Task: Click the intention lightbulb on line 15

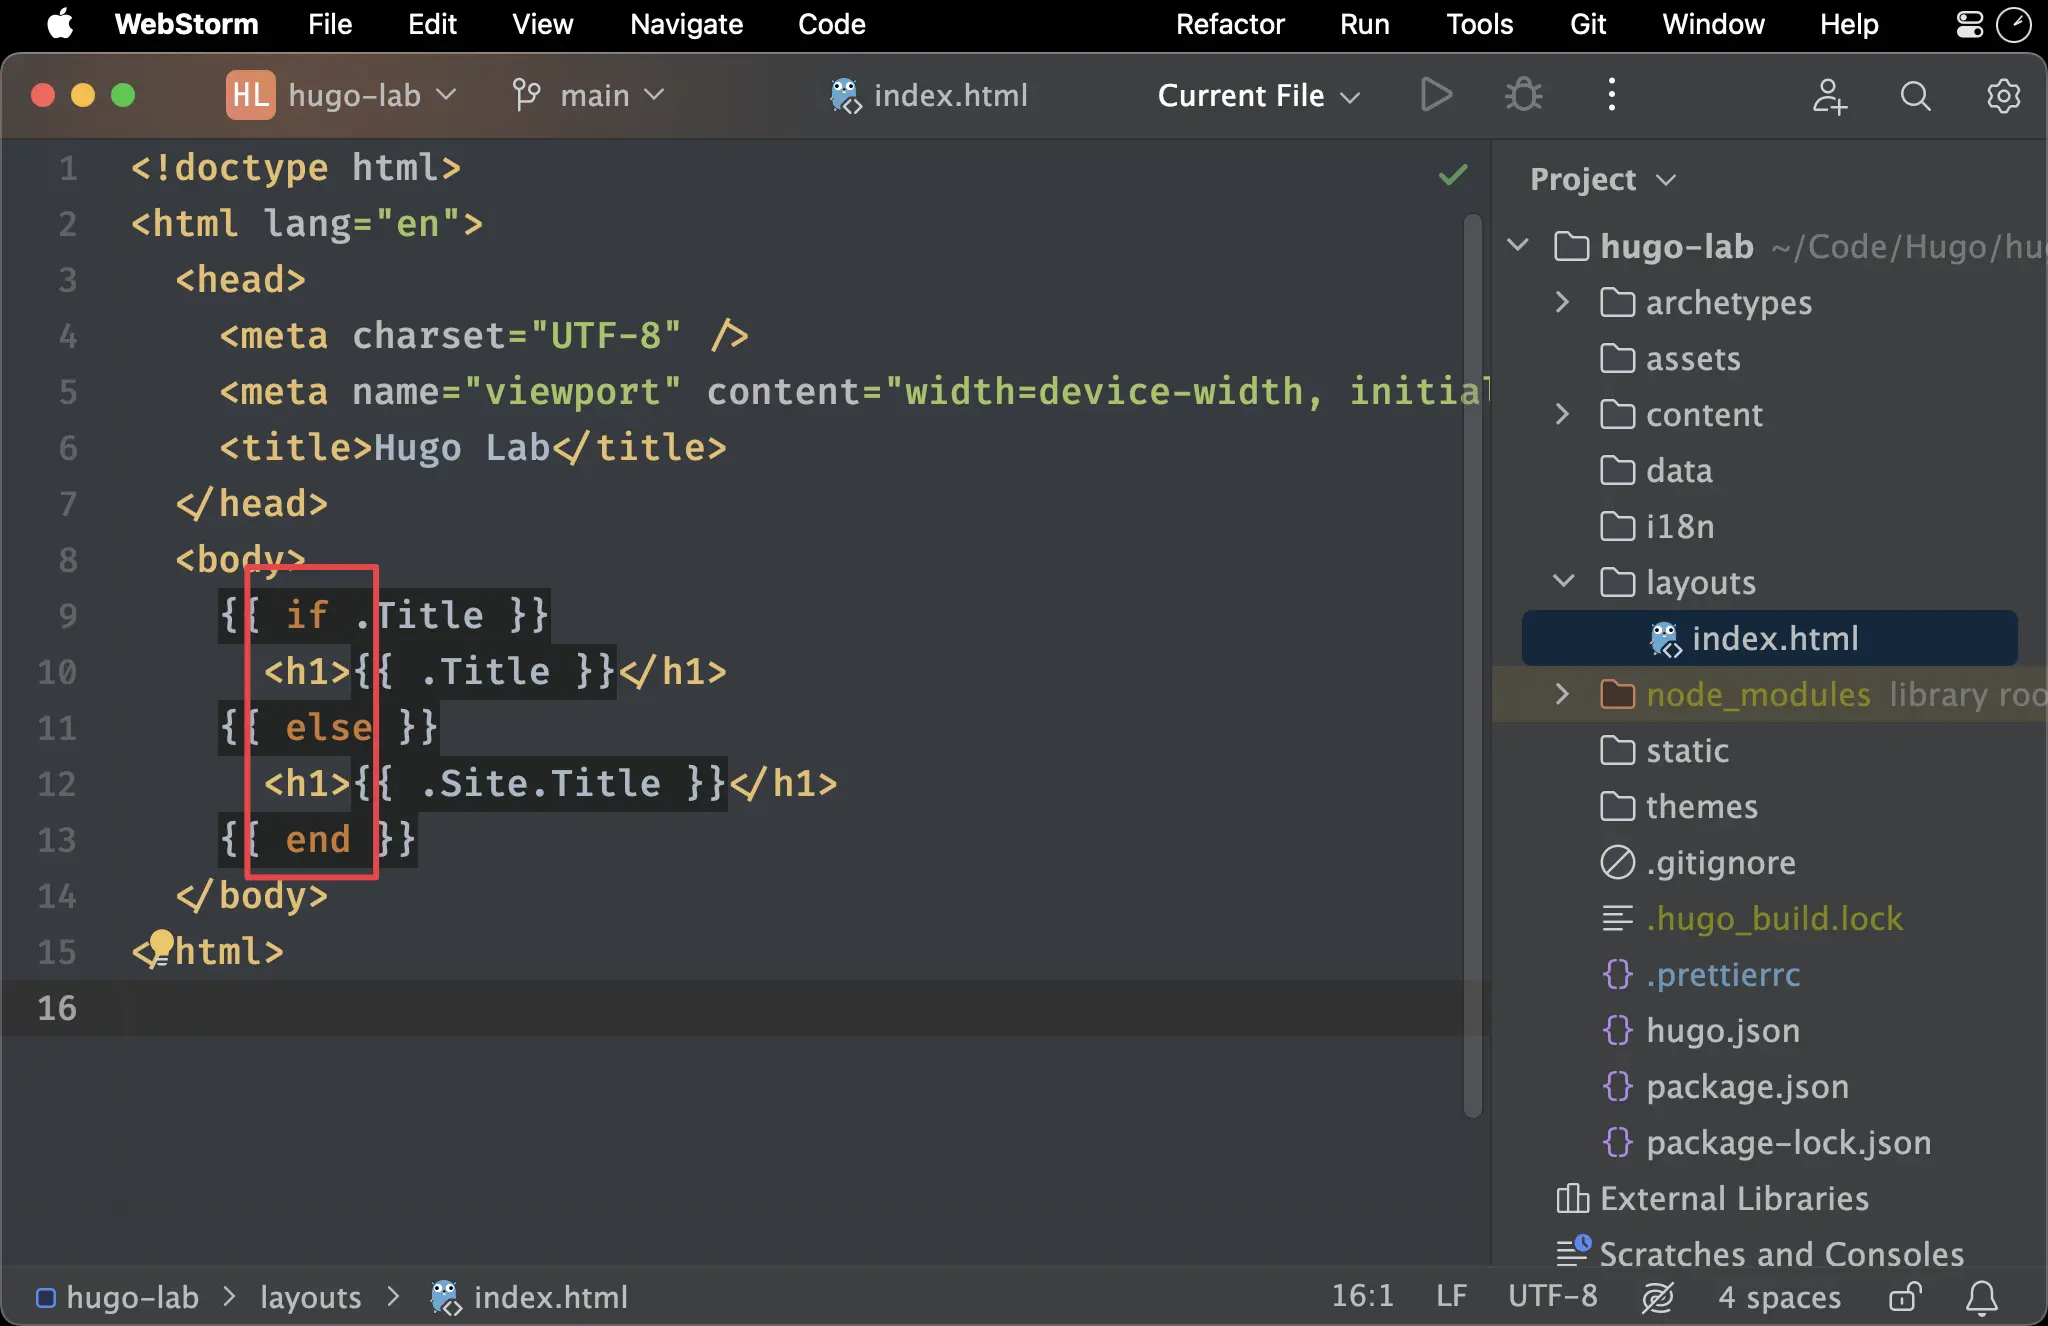Action: coord(162,942)
